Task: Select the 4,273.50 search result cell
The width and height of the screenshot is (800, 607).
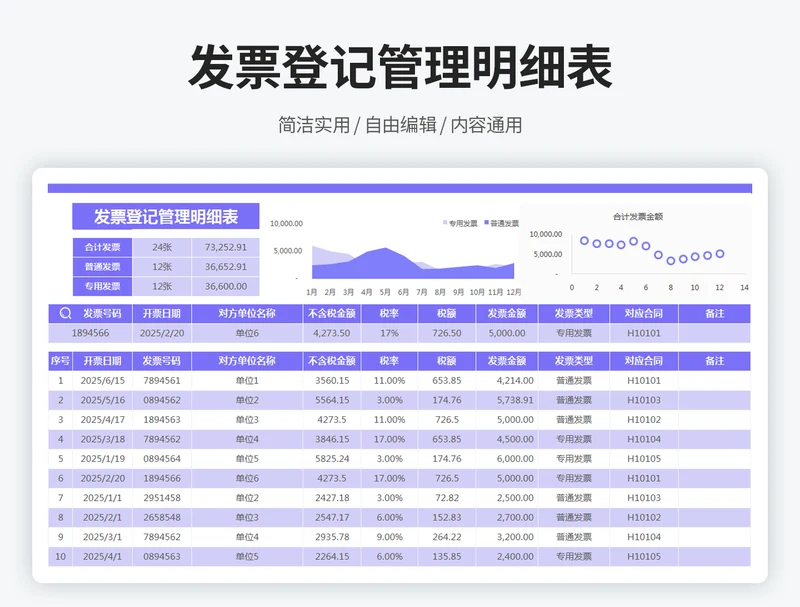Action: [332, 333]
